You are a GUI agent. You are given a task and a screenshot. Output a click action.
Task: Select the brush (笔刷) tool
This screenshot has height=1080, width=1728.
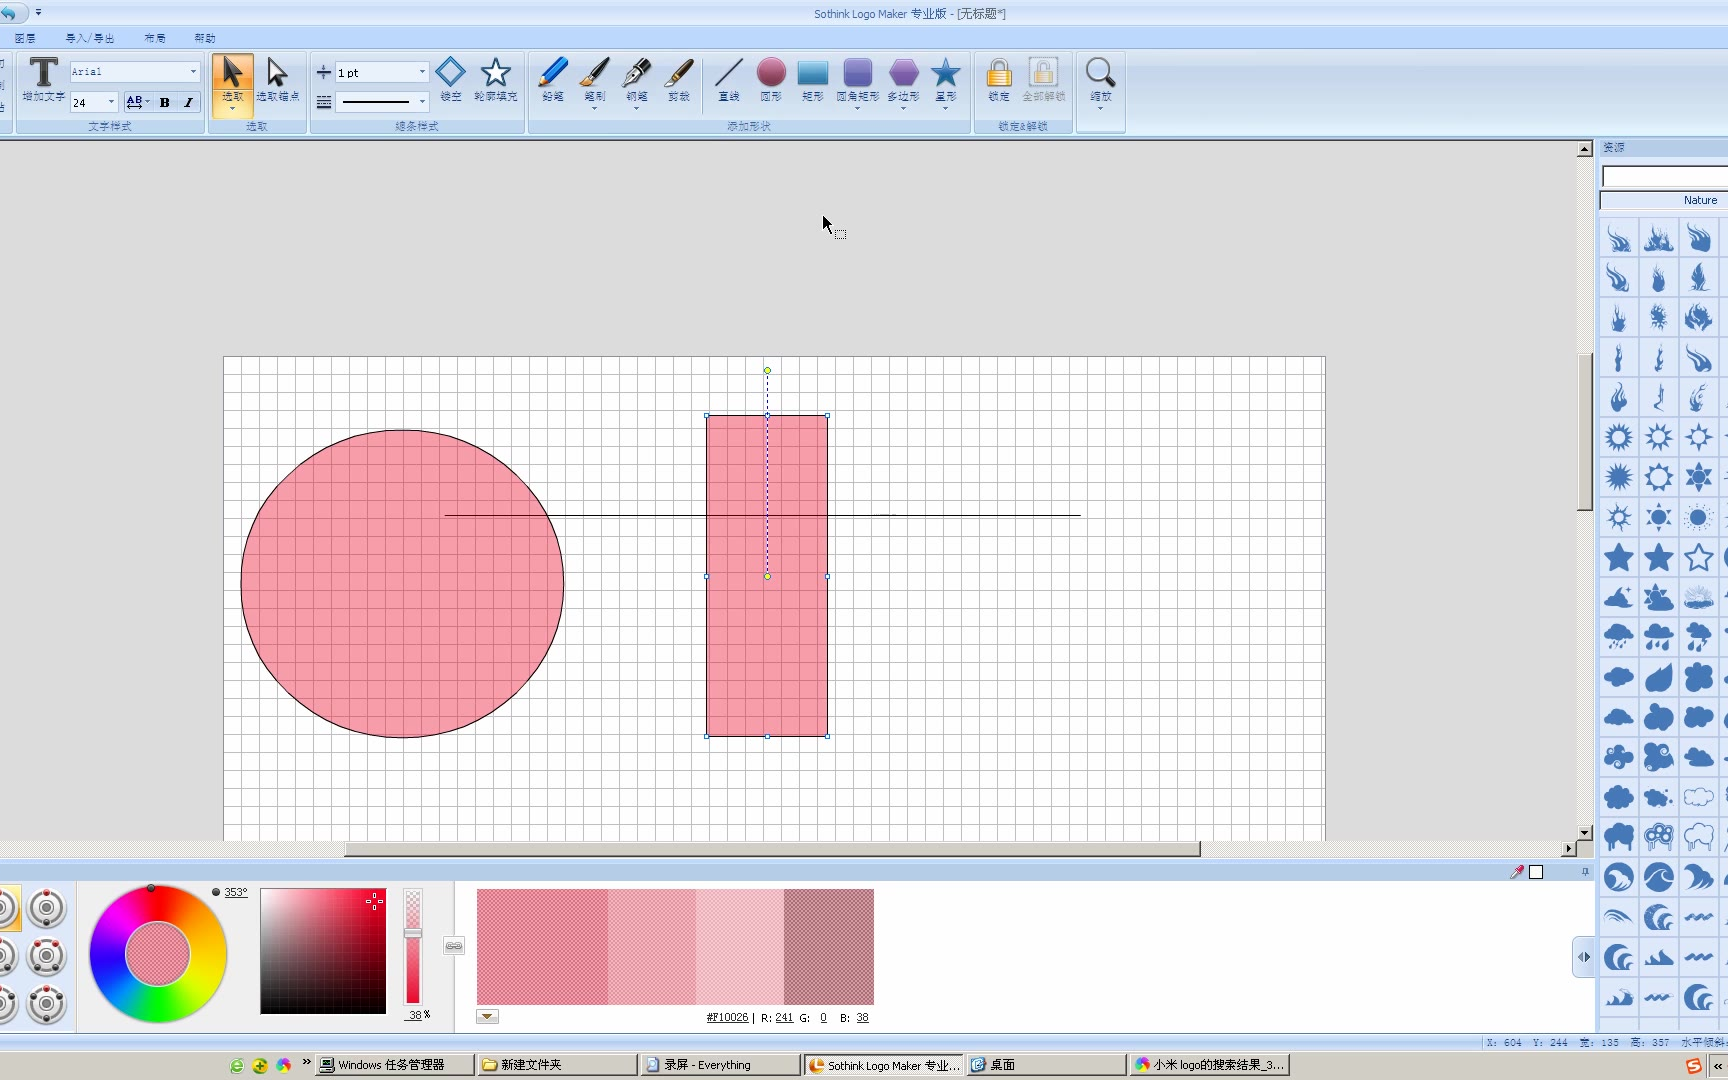click(x=594, y=78)
